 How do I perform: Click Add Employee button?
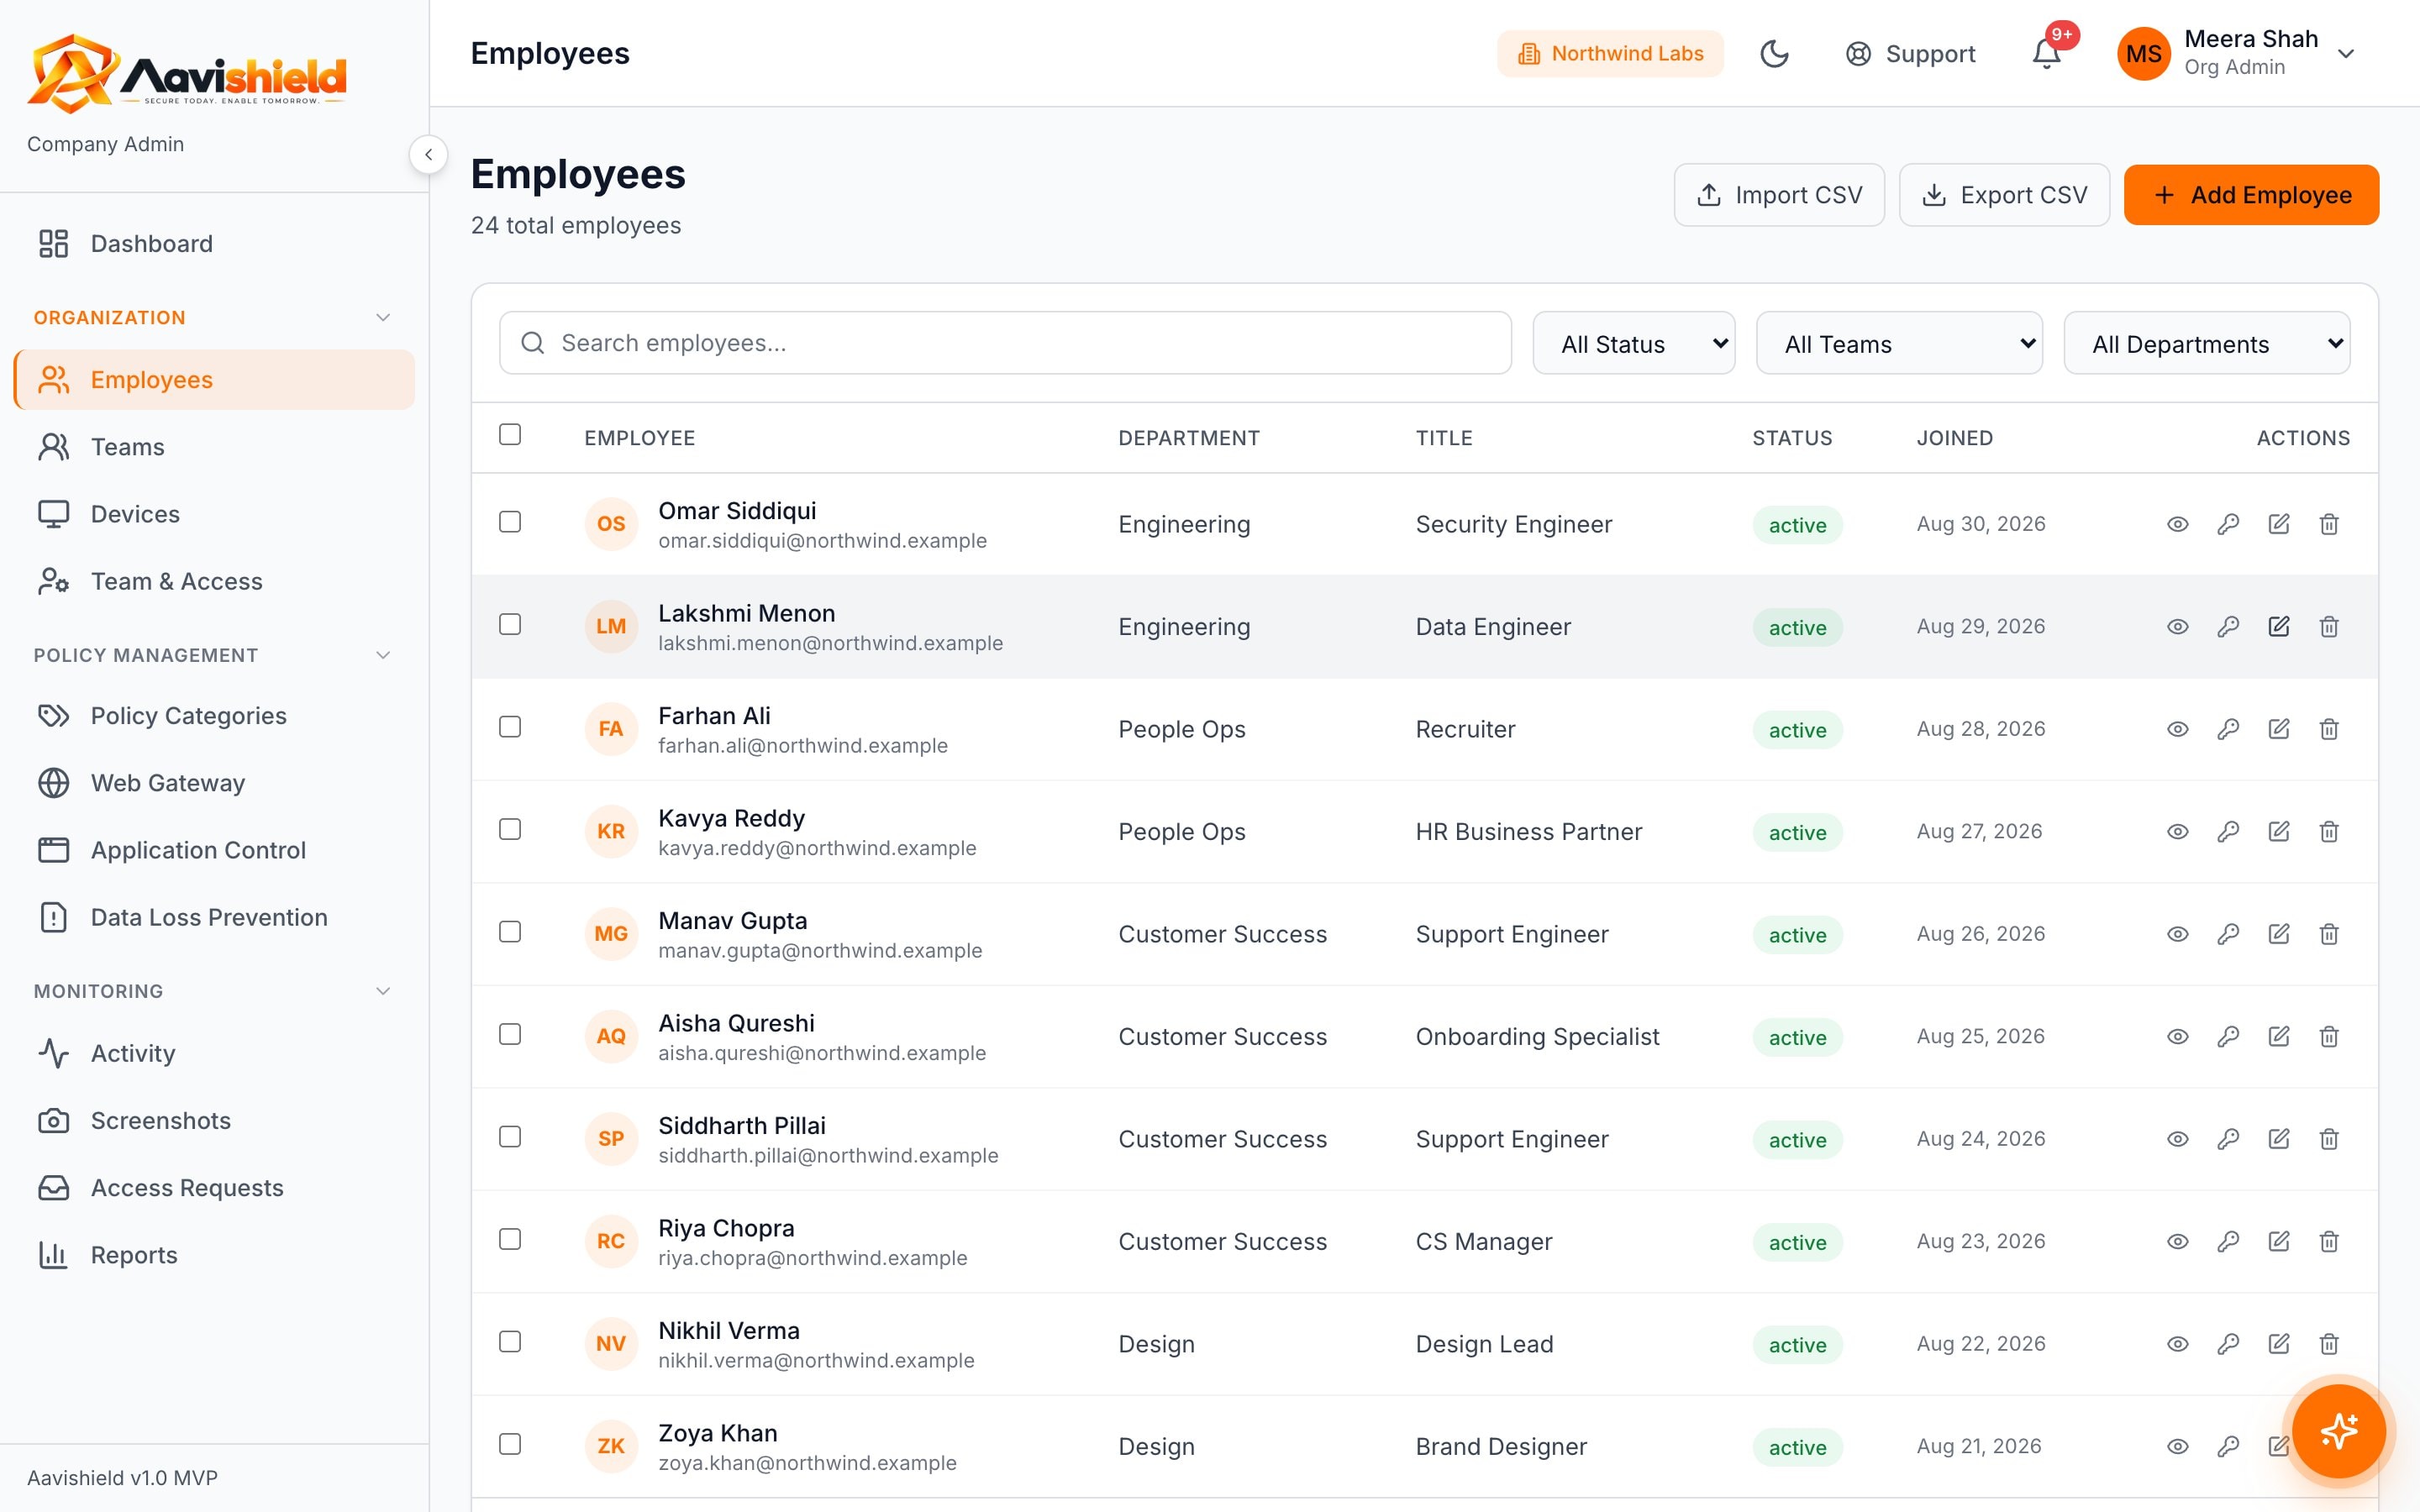pyautogui.click(x=2250, y=195)
